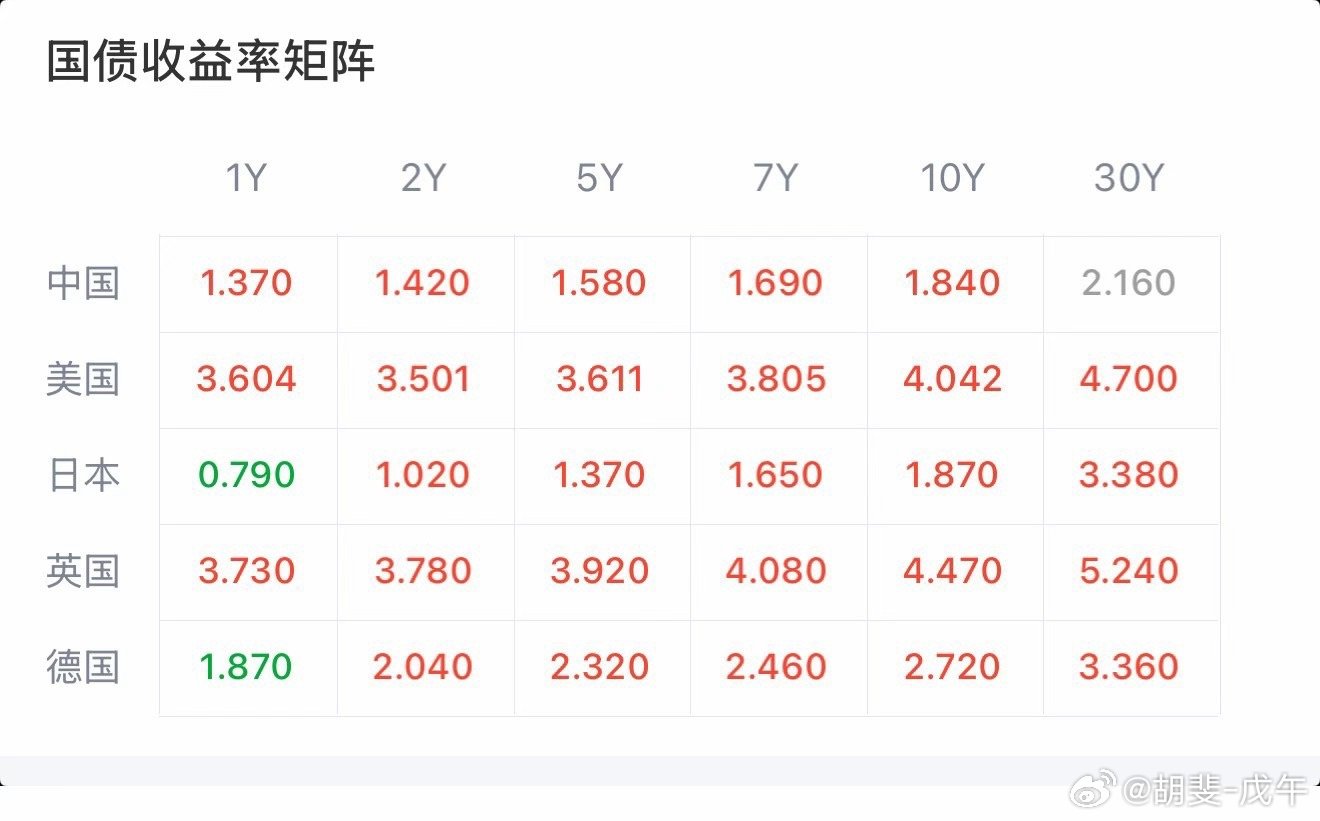Click the 胡斐-戊午 username watermark
1320x821 pixels.
pyautogui.click(x=1214, y=791)
